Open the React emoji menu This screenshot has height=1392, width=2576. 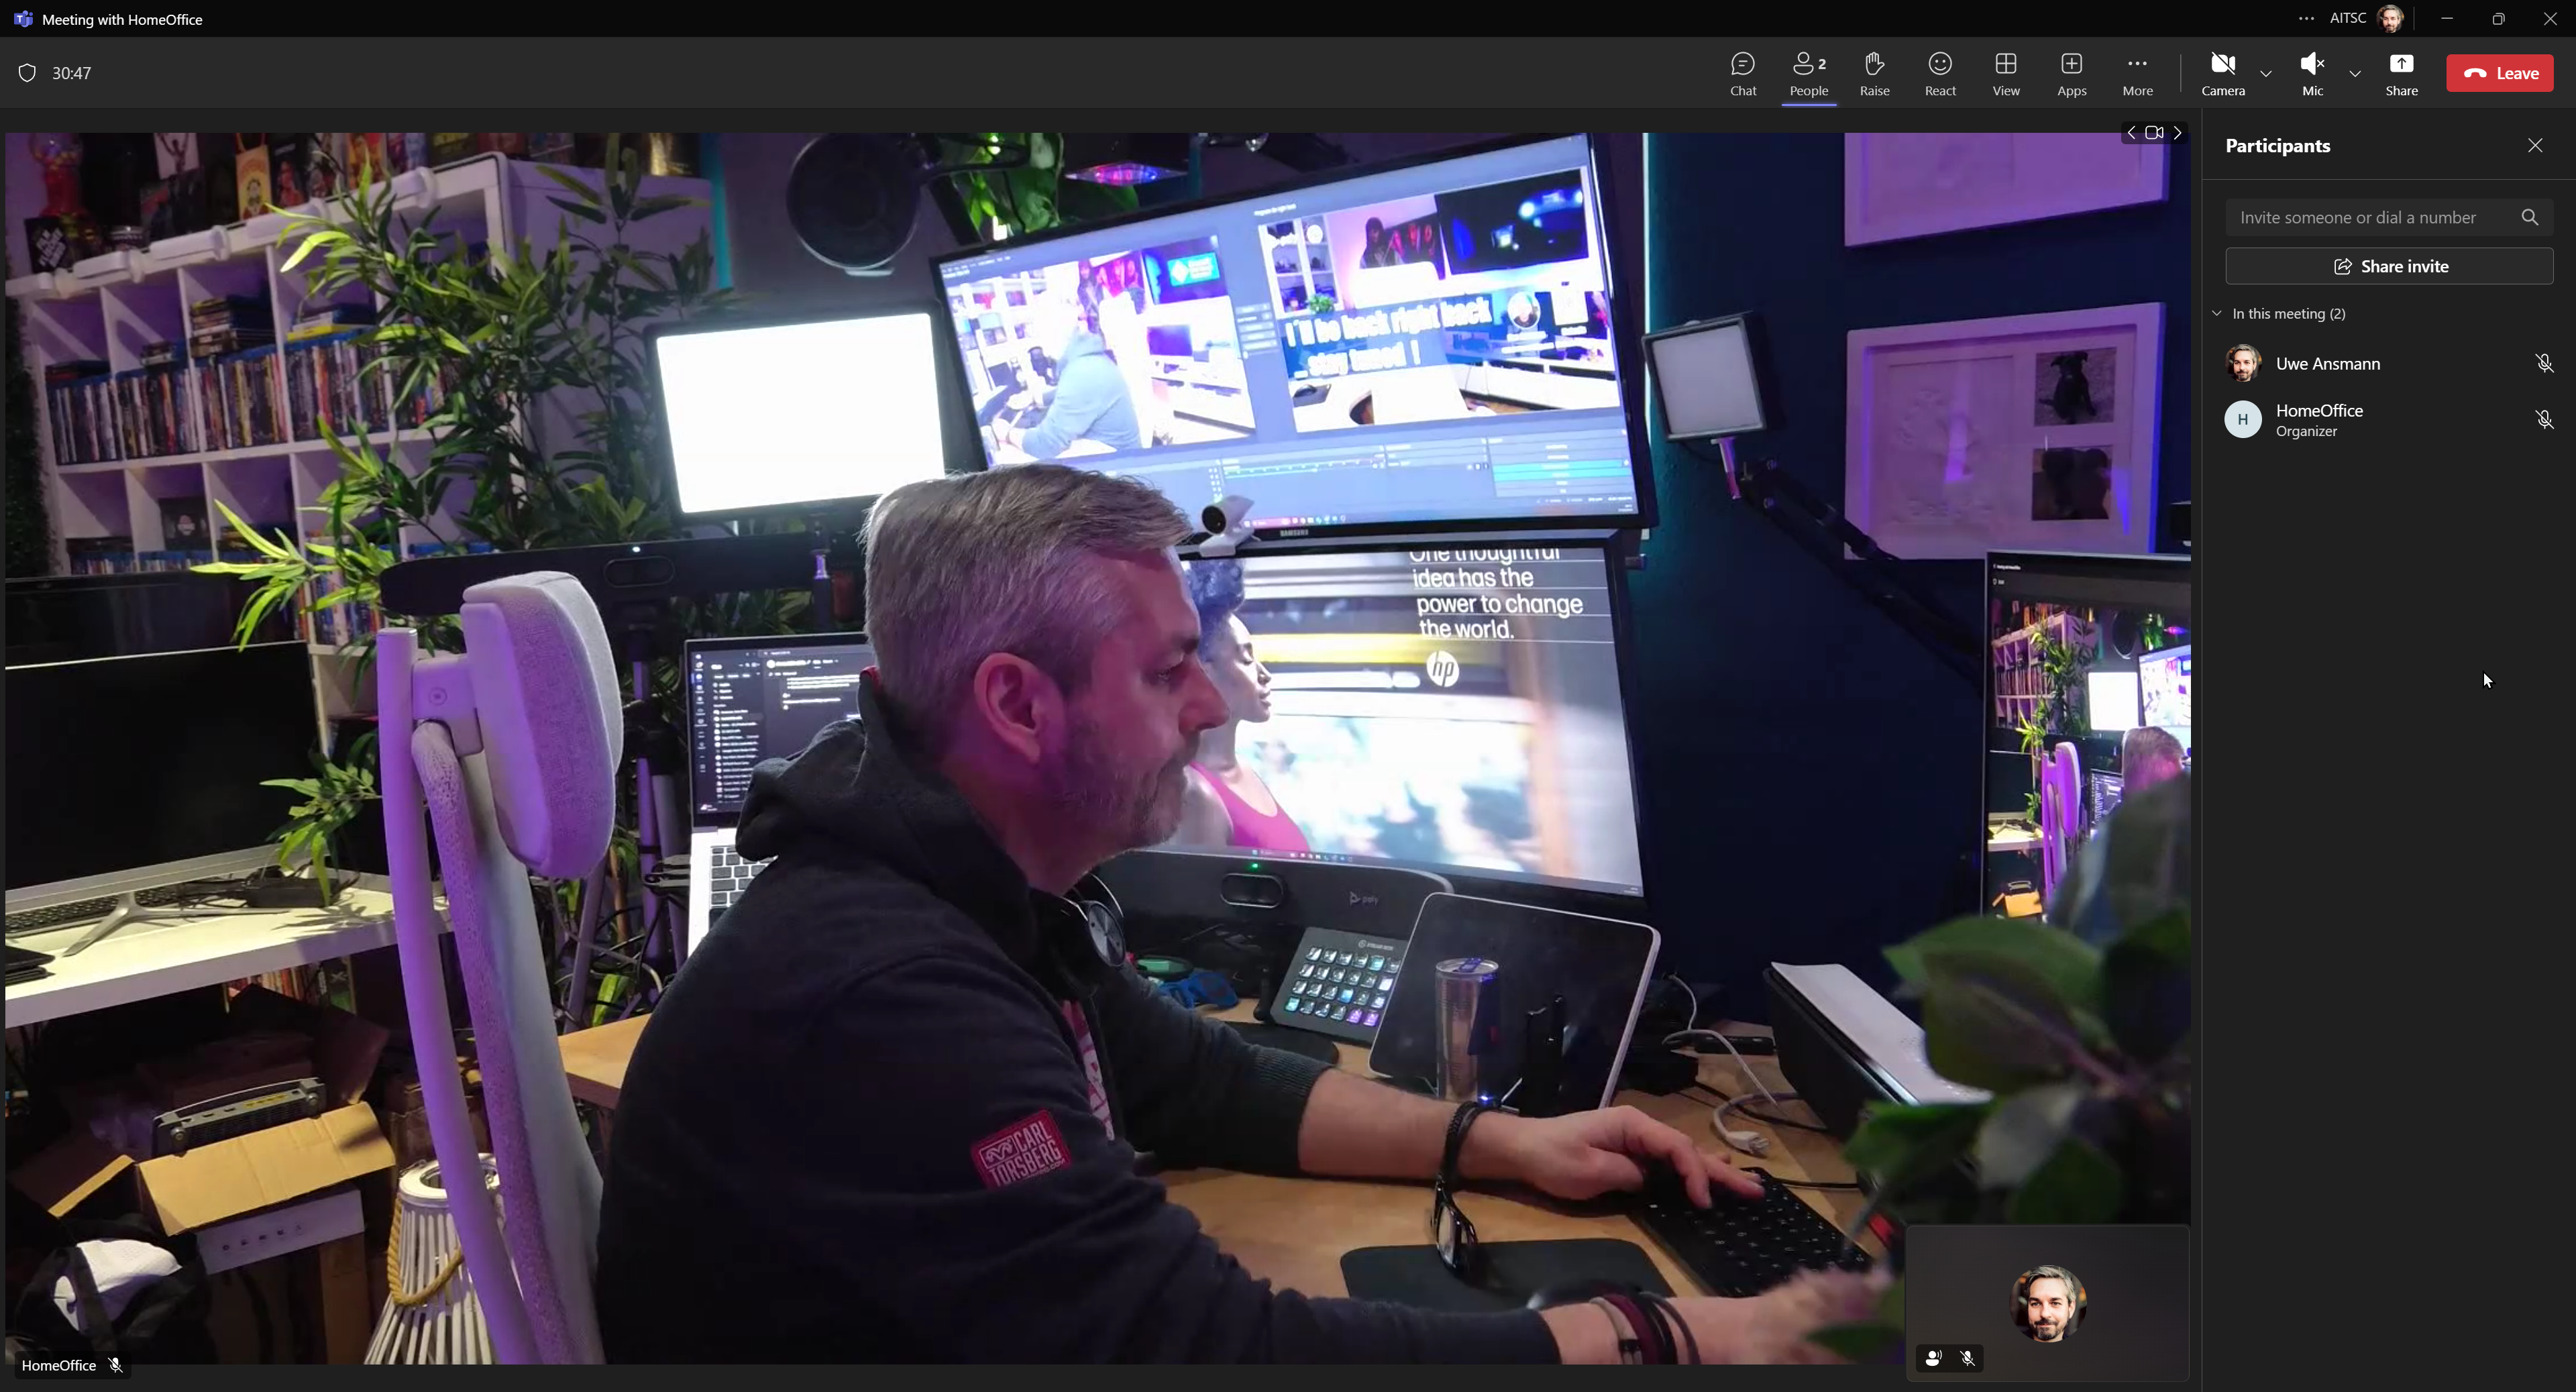[x=1939, y=73]
